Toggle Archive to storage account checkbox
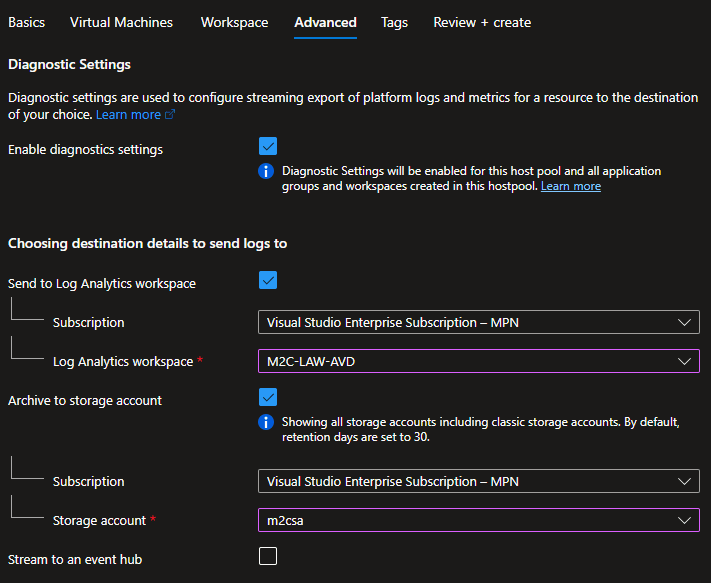 click(268, 397)
